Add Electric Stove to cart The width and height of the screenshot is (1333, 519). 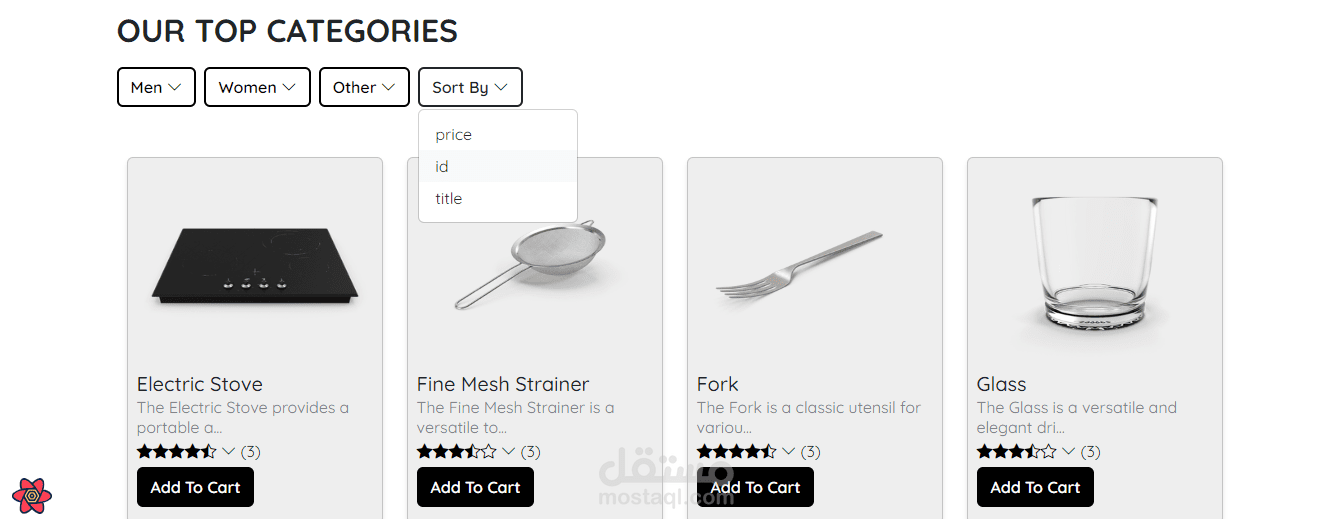click(x=195, y=488)
